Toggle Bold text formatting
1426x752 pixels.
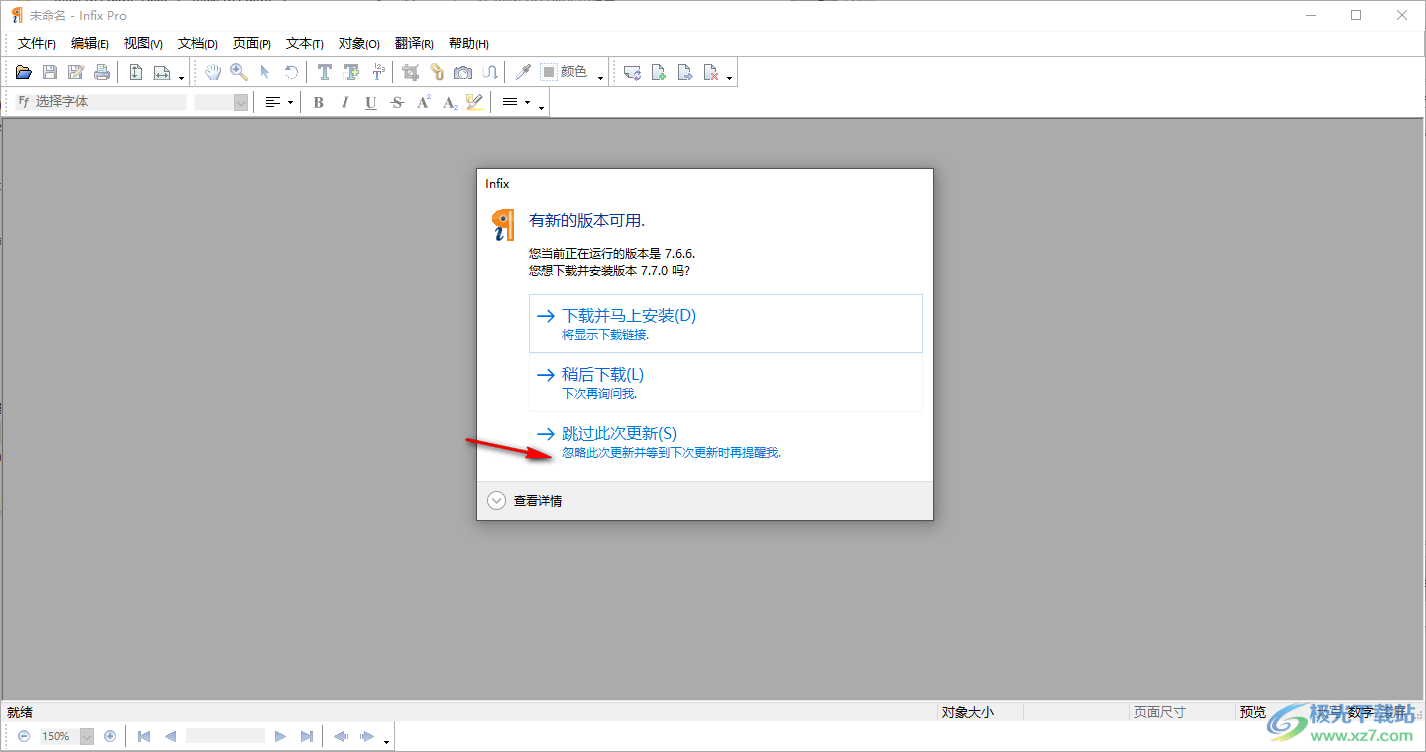pos(319,102)
